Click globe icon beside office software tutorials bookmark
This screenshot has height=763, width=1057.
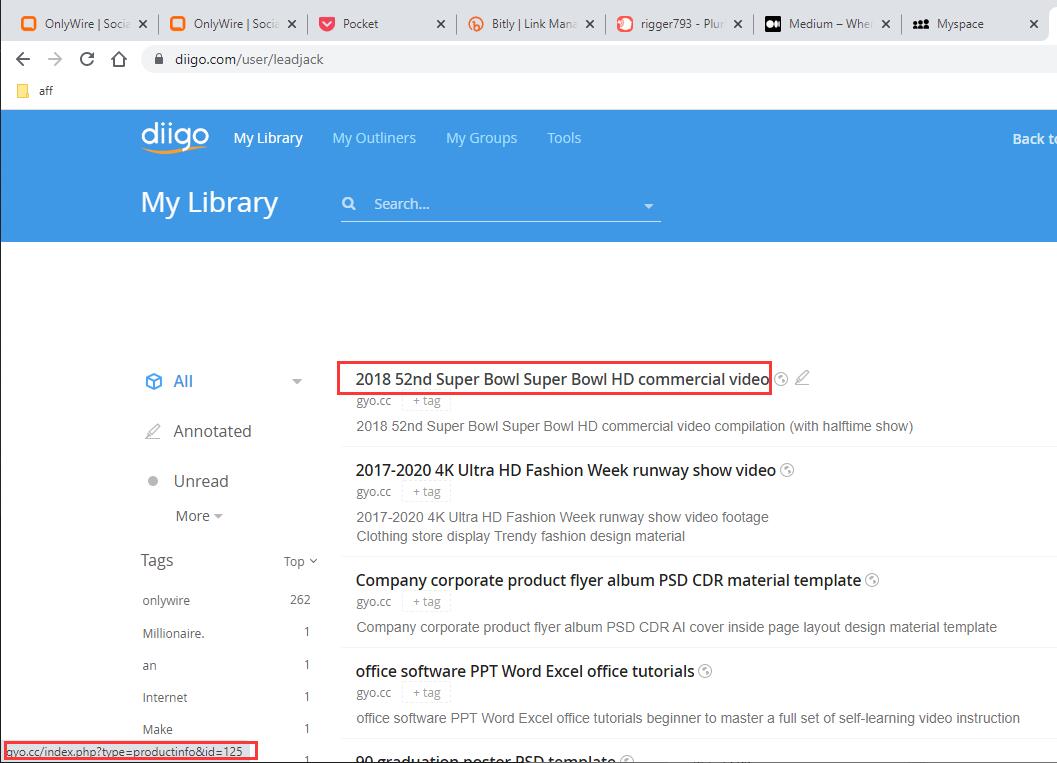pyautogui.click(x=705, y=671)
